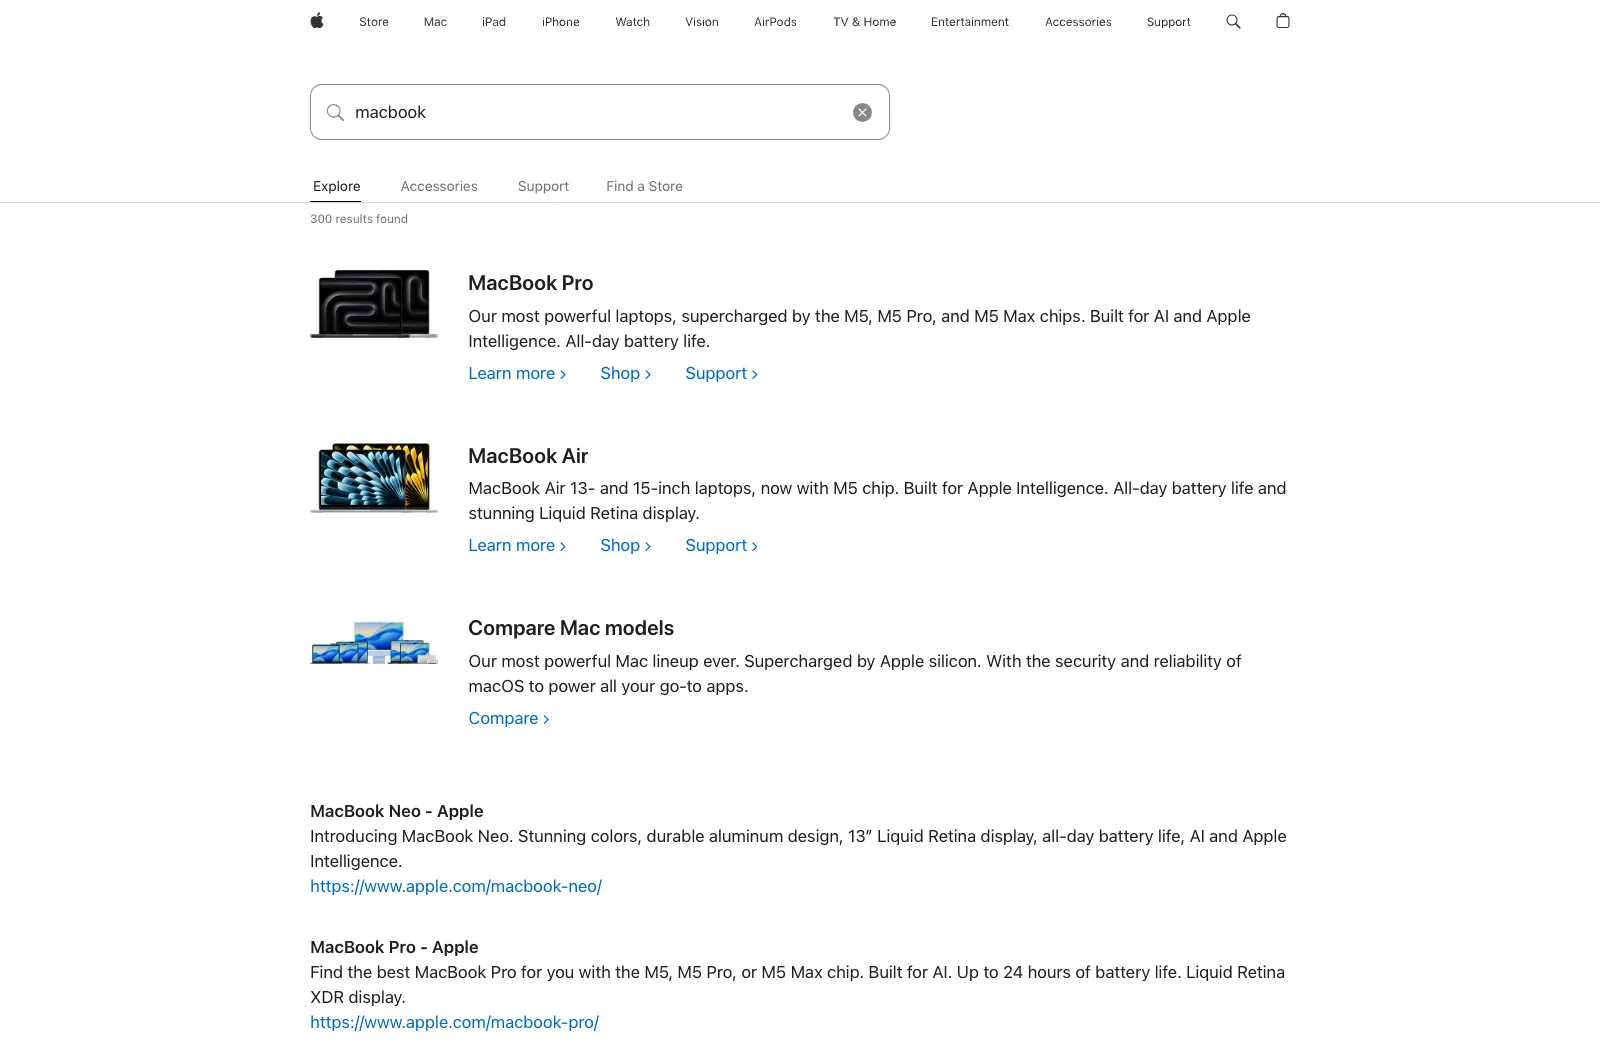Click Learn more under MacBook Air
The image size is (1600, 1057).
coord(517,545)
